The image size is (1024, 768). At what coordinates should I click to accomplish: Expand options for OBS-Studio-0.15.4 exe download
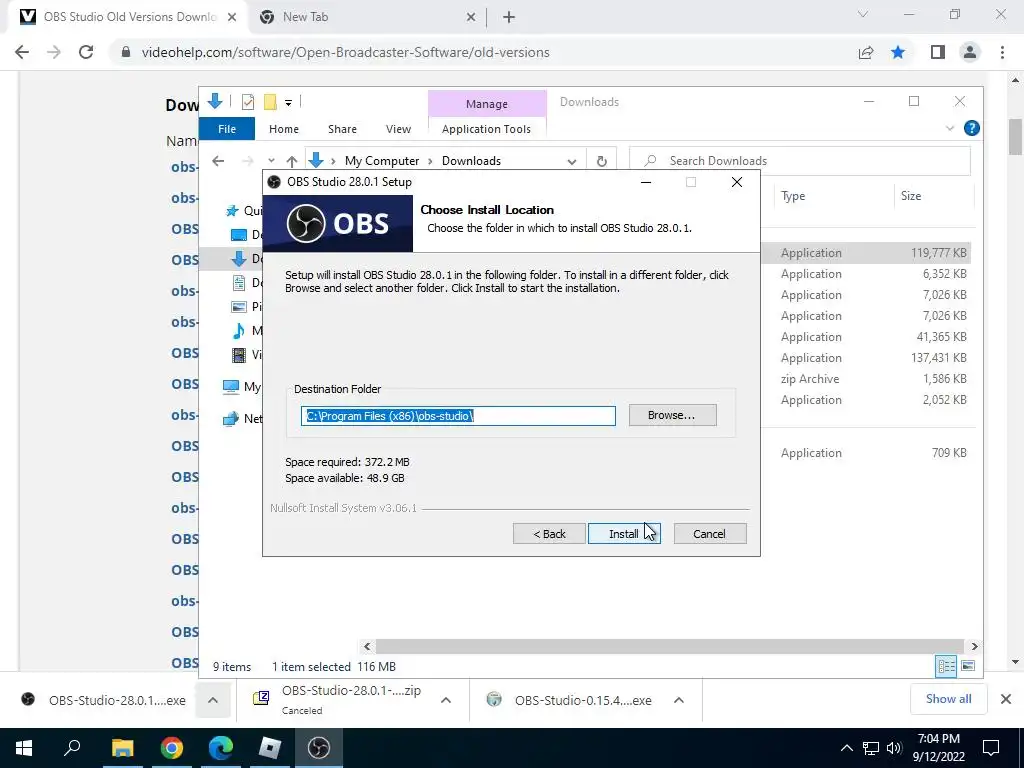[679, 700]
